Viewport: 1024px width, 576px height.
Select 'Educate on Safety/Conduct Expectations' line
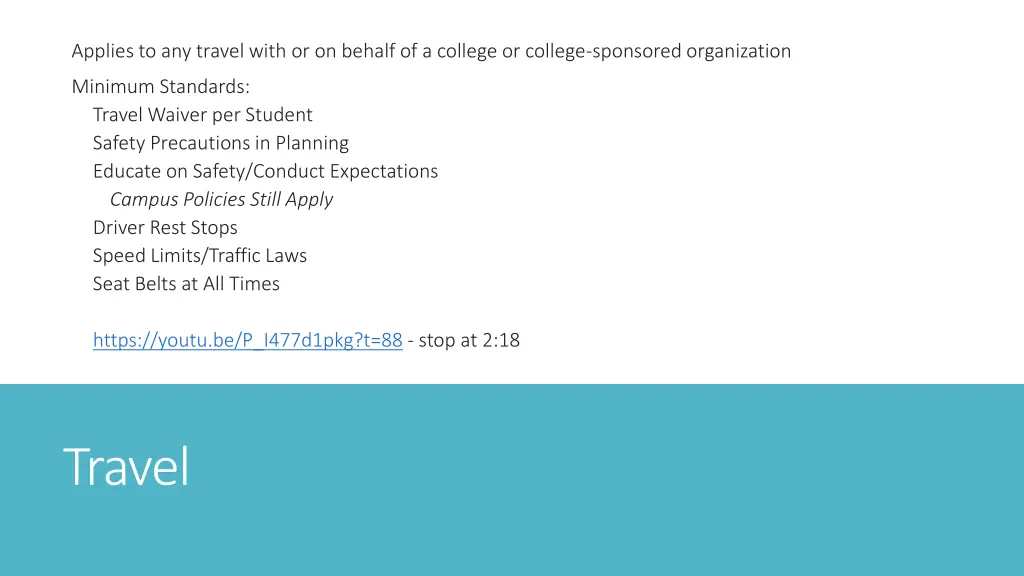pyautogui.click(x=265, y=171)
